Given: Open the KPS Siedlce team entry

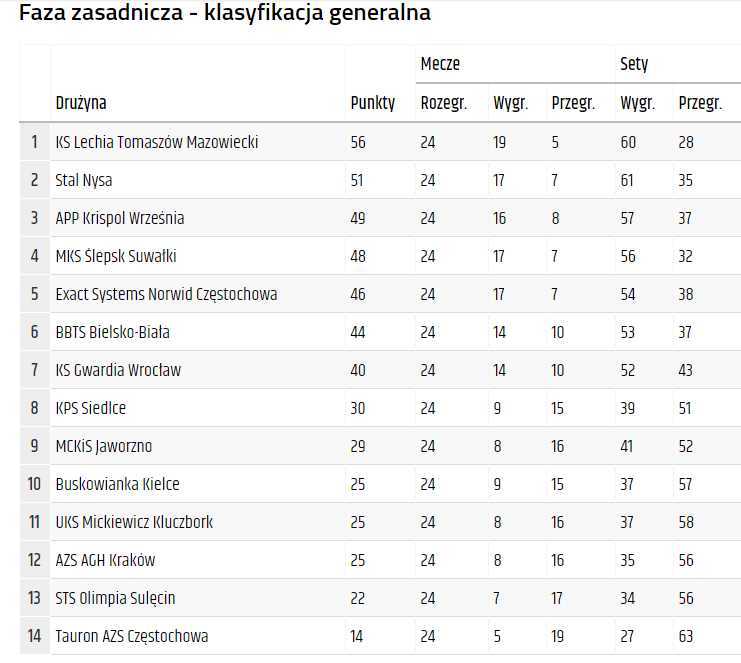Looking at the screenshot, I should pyautogui.click(x=91, y=408).
